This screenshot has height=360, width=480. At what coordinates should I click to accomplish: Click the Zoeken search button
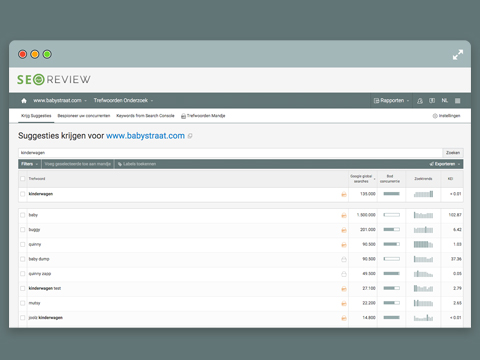click(453, 153)
